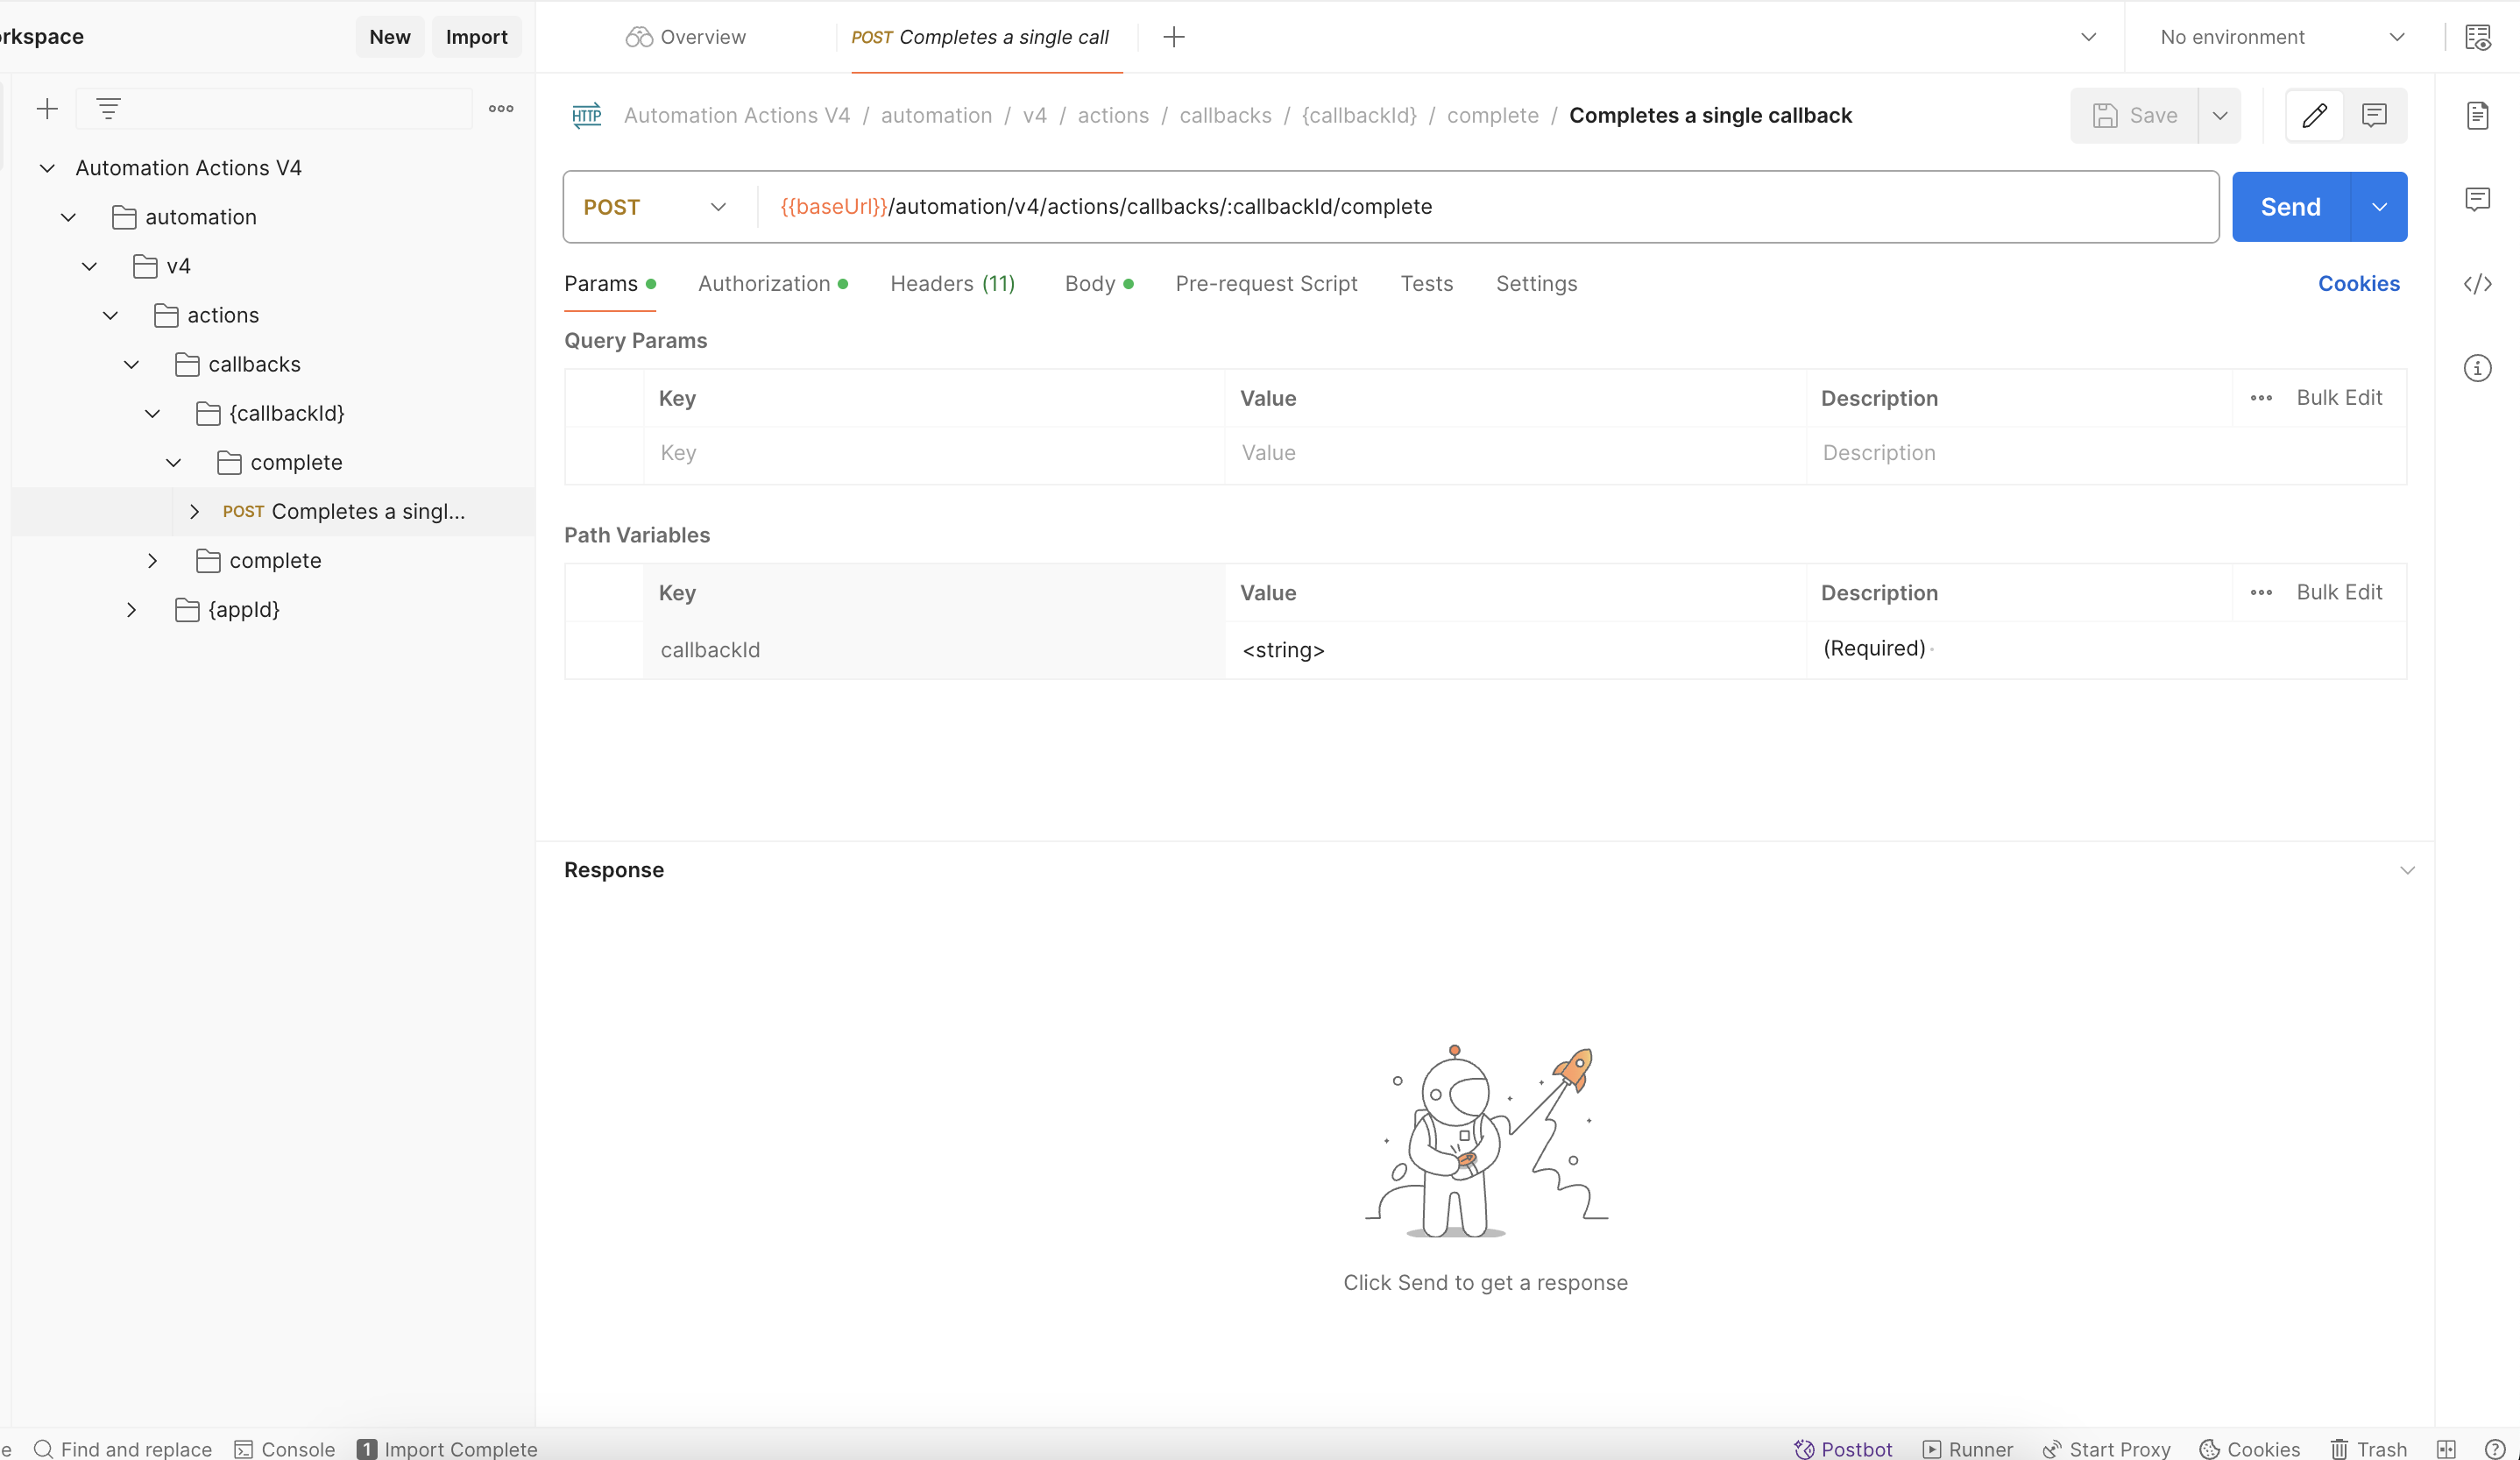The width and height of the screenshot is (2520, 1460).
Task: Expand the {appId} folder
Action: coord(131,610)
